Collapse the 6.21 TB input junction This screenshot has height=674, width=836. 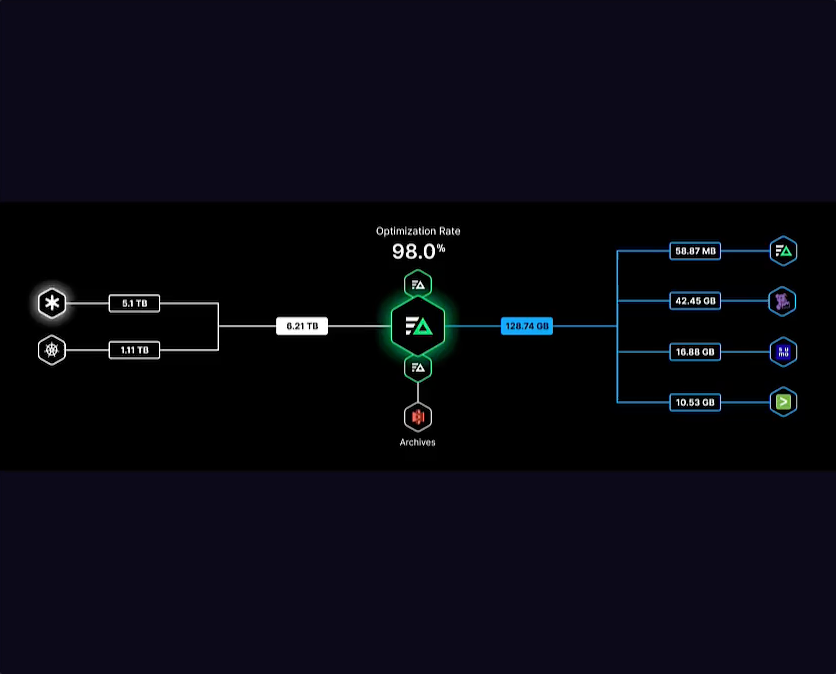pyautogui.click(x=302, y=325)
